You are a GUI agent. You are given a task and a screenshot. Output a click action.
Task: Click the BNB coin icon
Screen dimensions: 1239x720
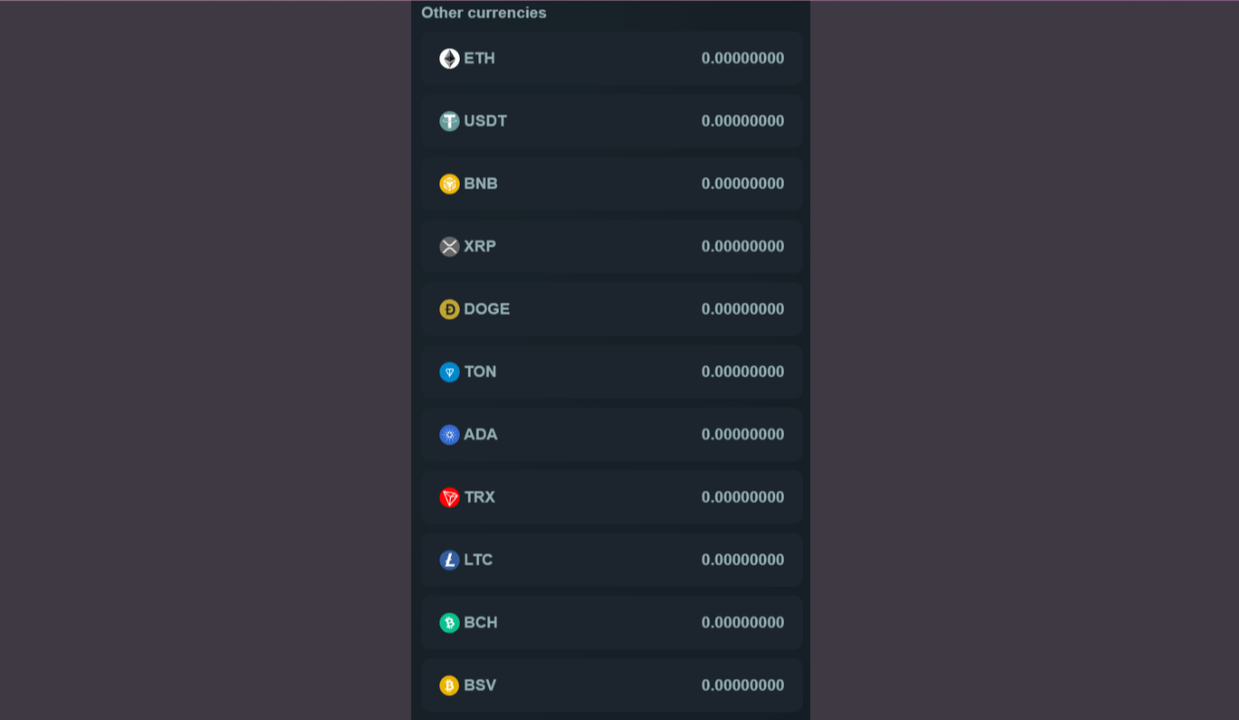449,184
